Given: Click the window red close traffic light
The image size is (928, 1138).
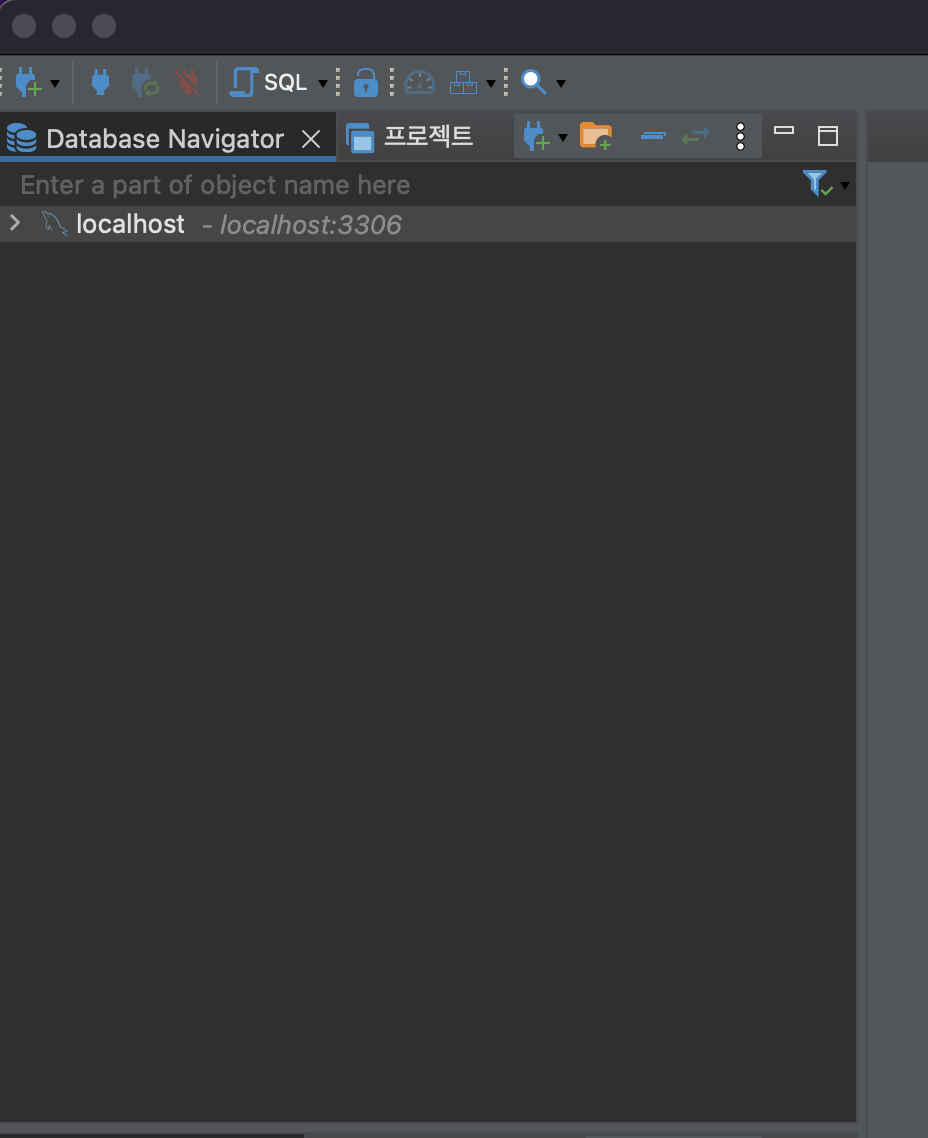Looking at the screenshot, I should coord(24,26).
